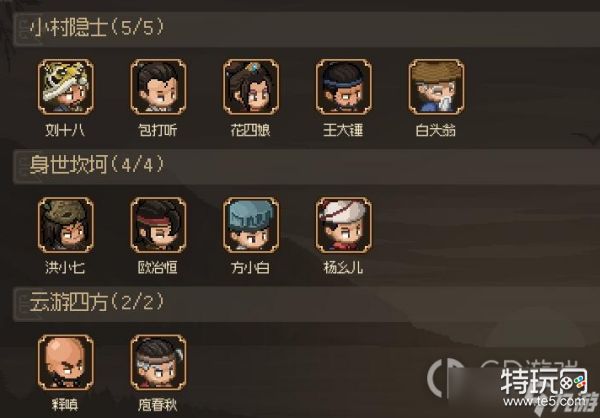Viewport: 600px width, 418px height.
Task: Collapse the 云游四方 (2/2) section header
Action: (x=306, y=304)
